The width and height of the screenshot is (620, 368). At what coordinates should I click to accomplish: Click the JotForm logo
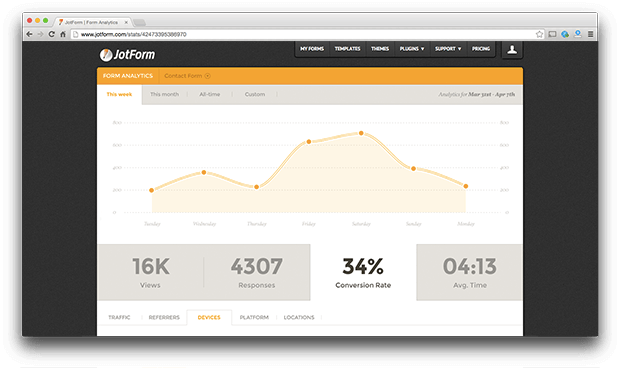click(127, 55)
